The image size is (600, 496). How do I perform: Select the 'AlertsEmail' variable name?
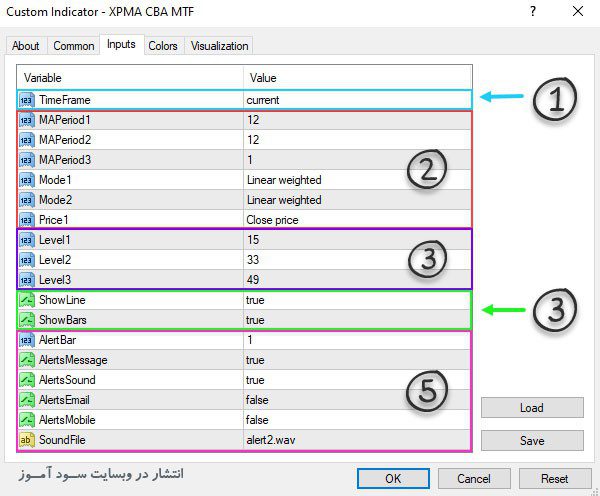point(64,400)
